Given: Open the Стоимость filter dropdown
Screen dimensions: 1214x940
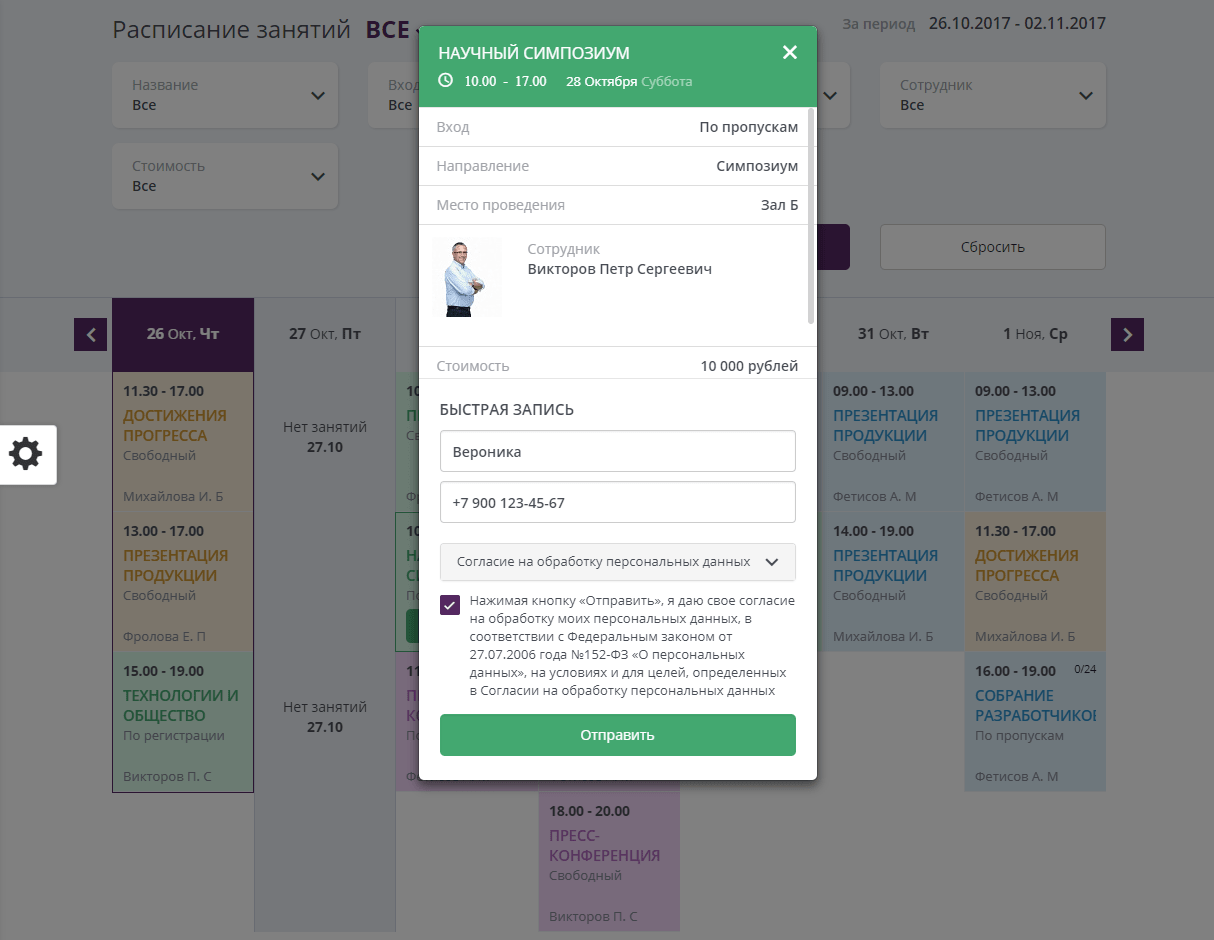Looking at the screenshot, I should (225, 176).
